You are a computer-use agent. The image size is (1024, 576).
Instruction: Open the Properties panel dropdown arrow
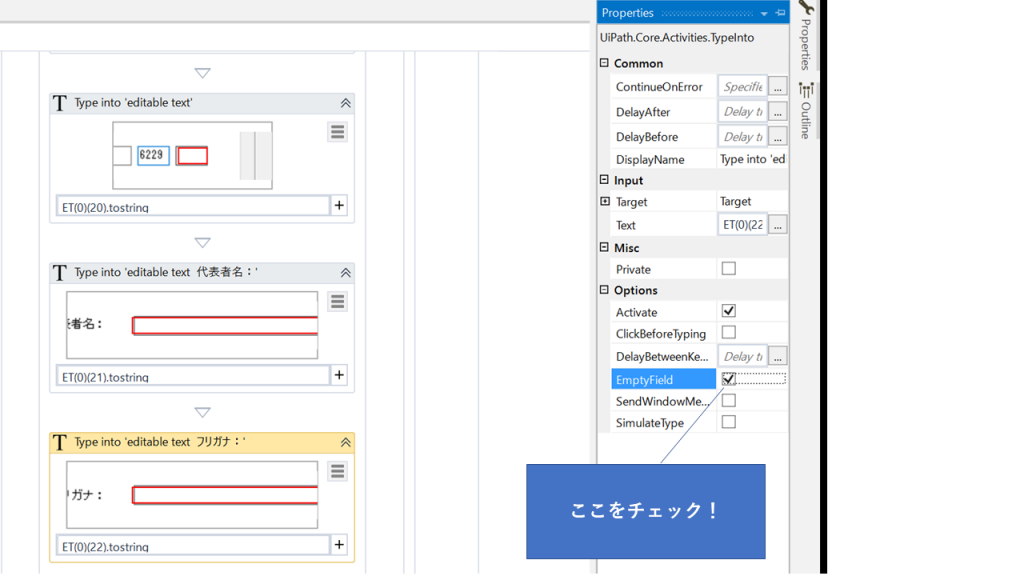click(x=764, y=14)
